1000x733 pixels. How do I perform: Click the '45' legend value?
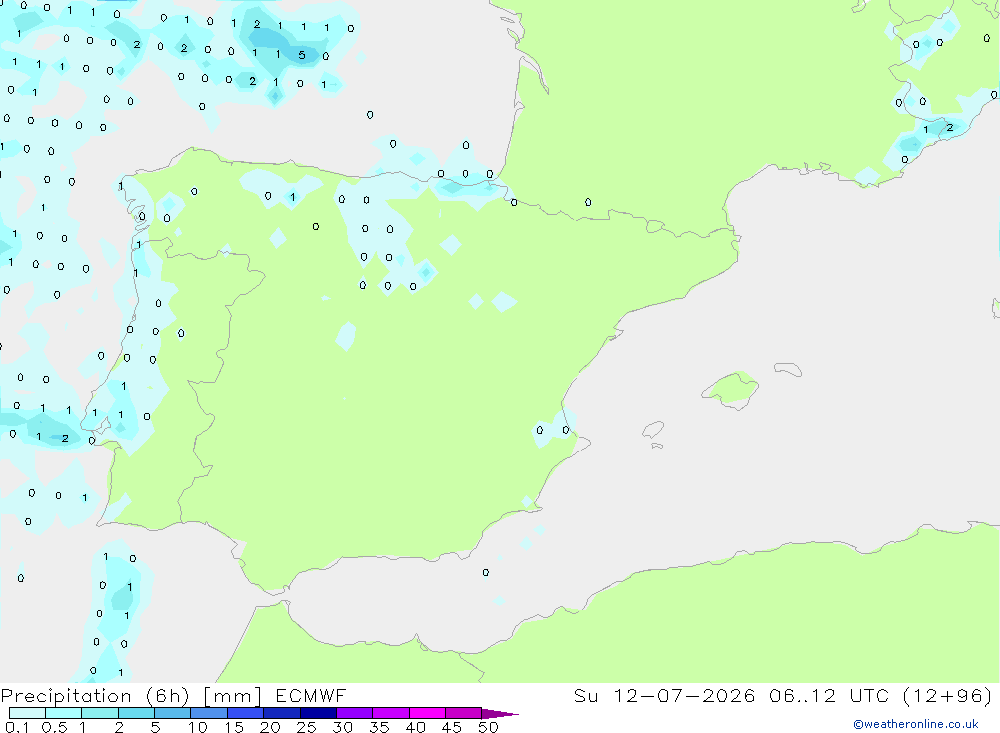pos(452,727)
